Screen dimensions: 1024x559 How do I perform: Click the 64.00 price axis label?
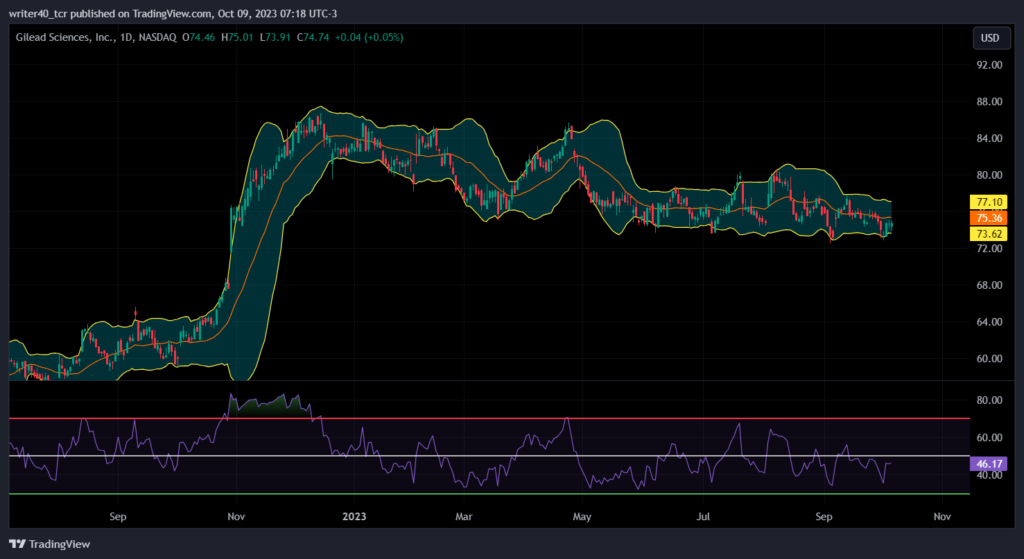tap(989, 321)
